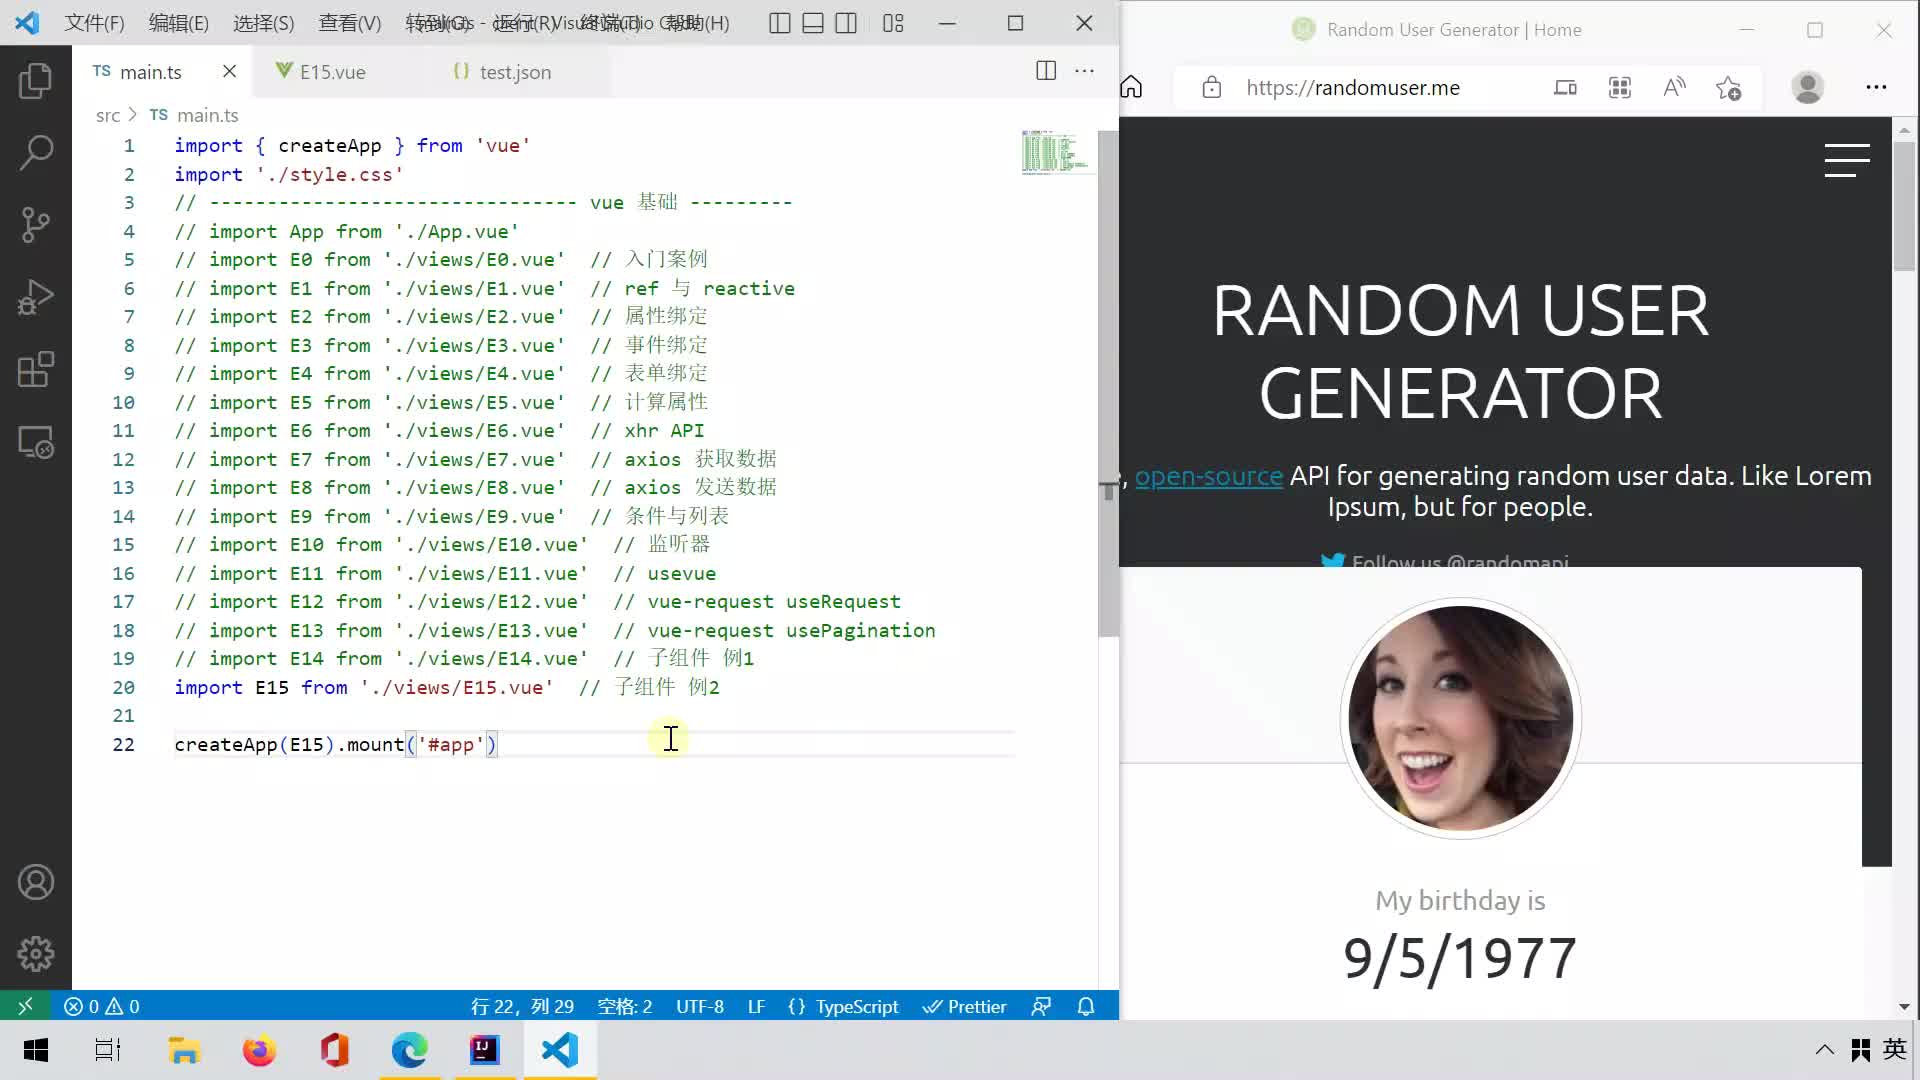Open the Run and Debug view
The width and height of the screenshot is (1920, 1080).
[x=36, y=298]
